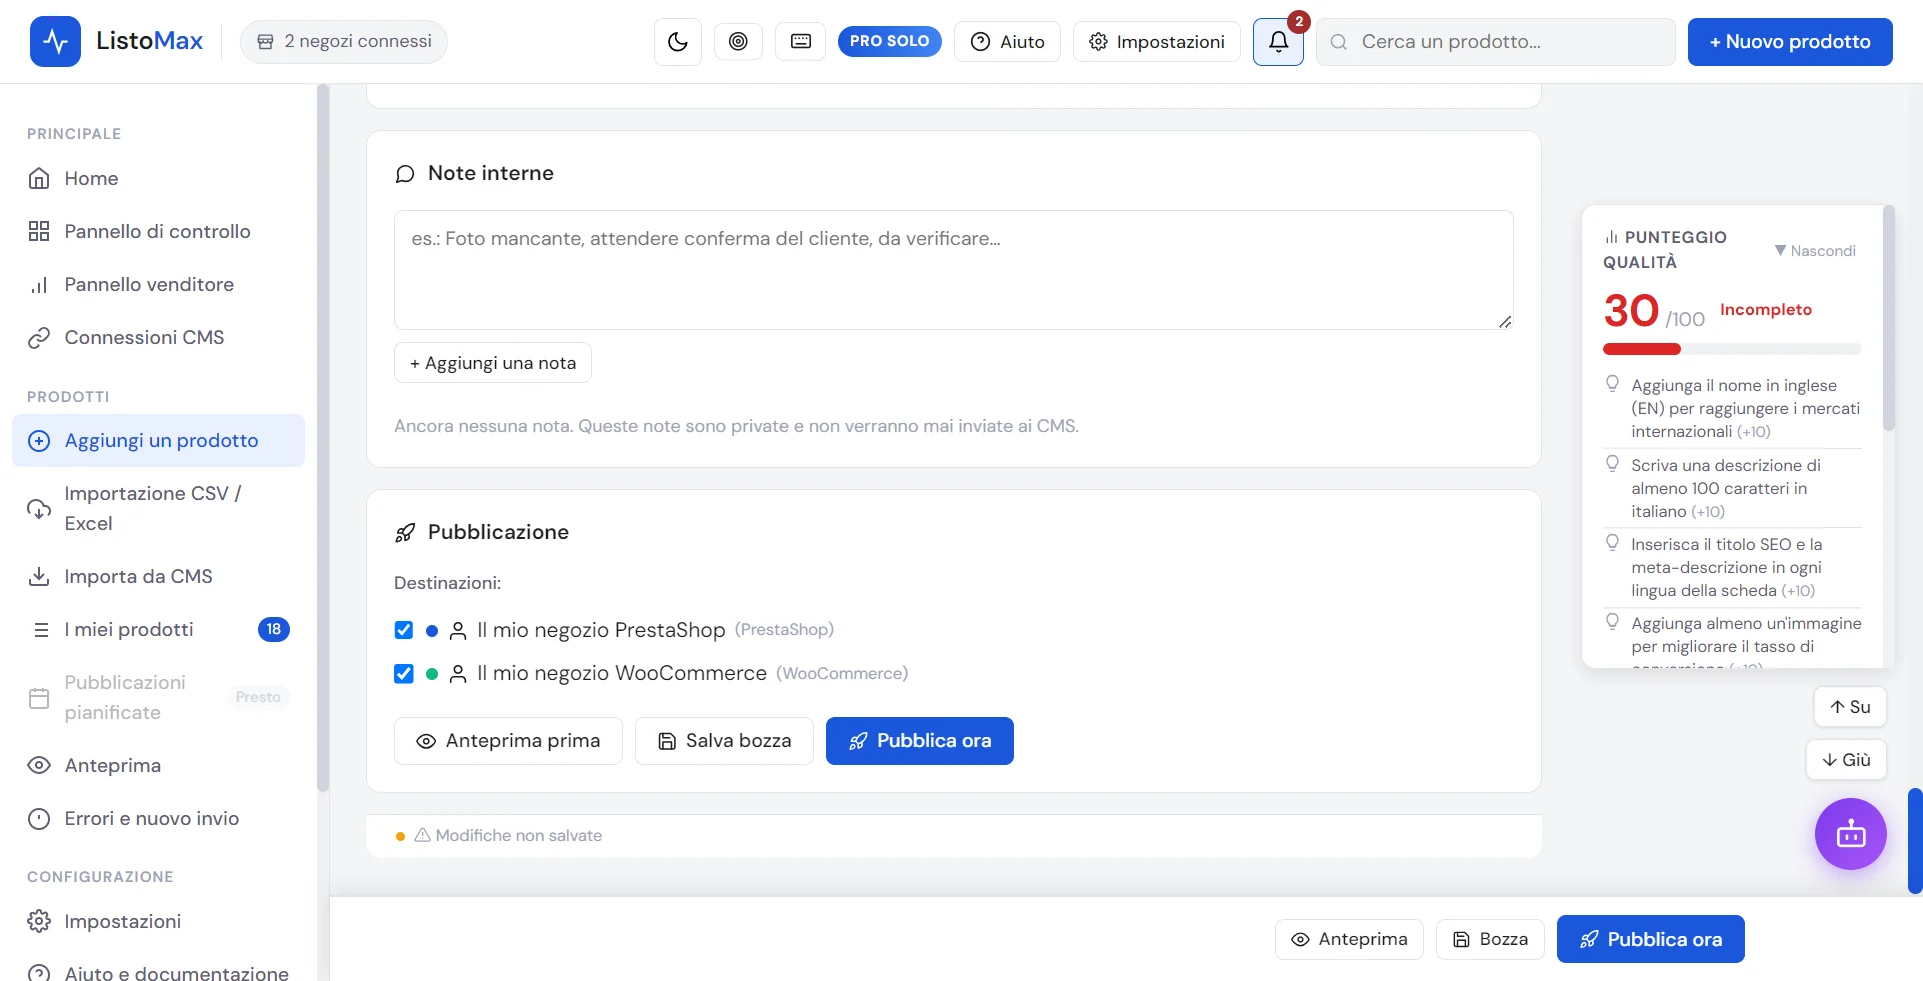Click the target focus icon in header
The width and height of the screenshot is (1923, 981).
click(738, 42)
